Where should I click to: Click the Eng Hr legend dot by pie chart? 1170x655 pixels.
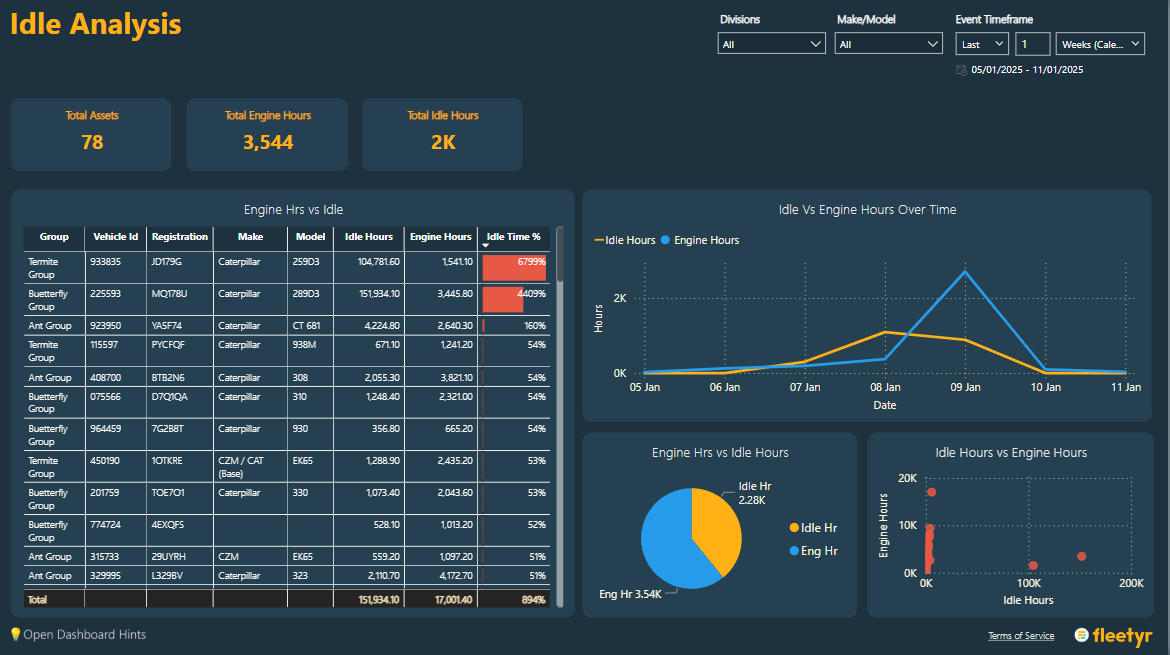tap(794, 551)
